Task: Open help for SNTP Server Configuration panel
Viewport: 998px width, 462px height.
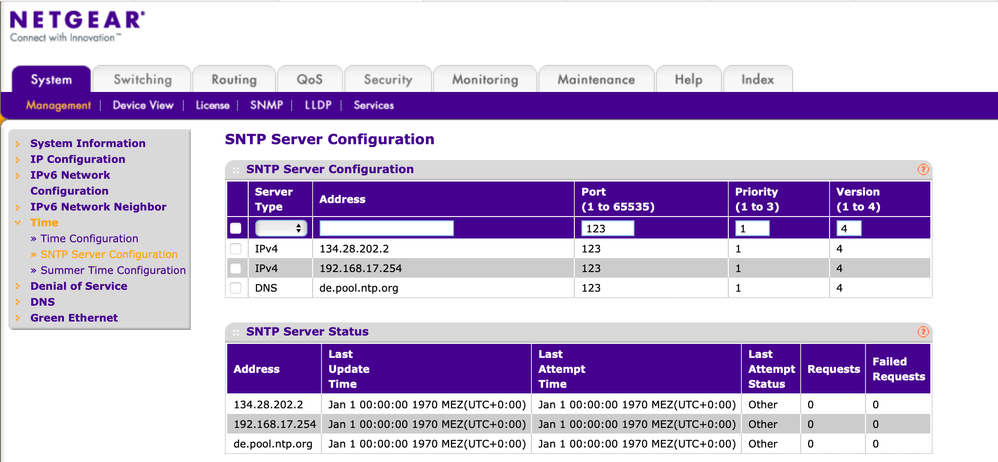Action: point(923,170)
